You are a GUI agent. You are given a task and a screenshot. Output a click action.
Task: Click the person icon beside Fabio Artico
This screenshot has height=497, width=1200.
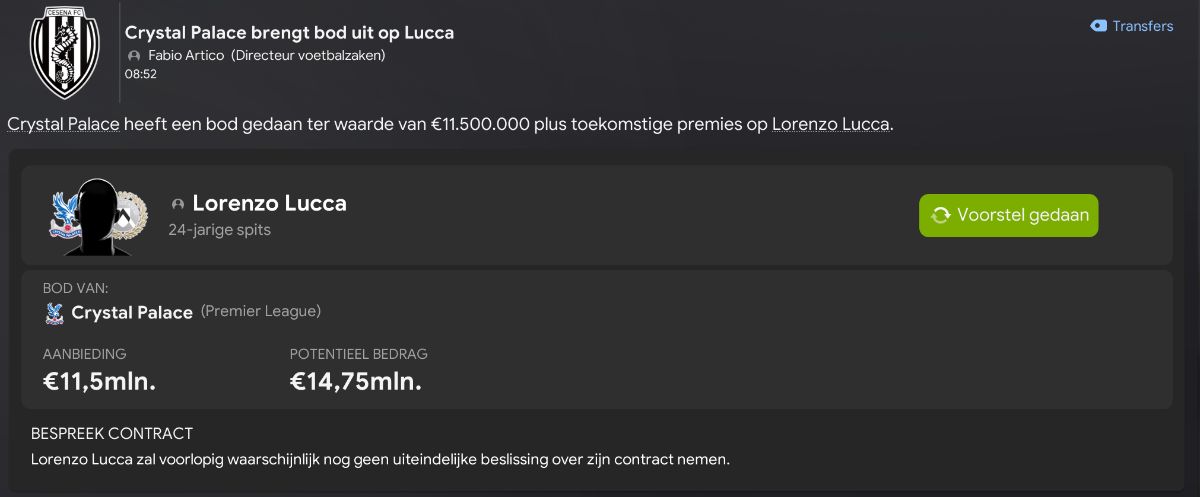[x=134, y=55]
